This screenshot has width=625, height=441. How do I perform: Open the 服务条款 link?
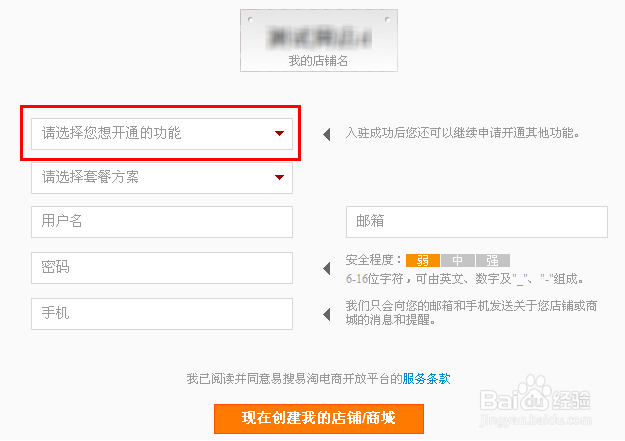(x=426, y=379)
